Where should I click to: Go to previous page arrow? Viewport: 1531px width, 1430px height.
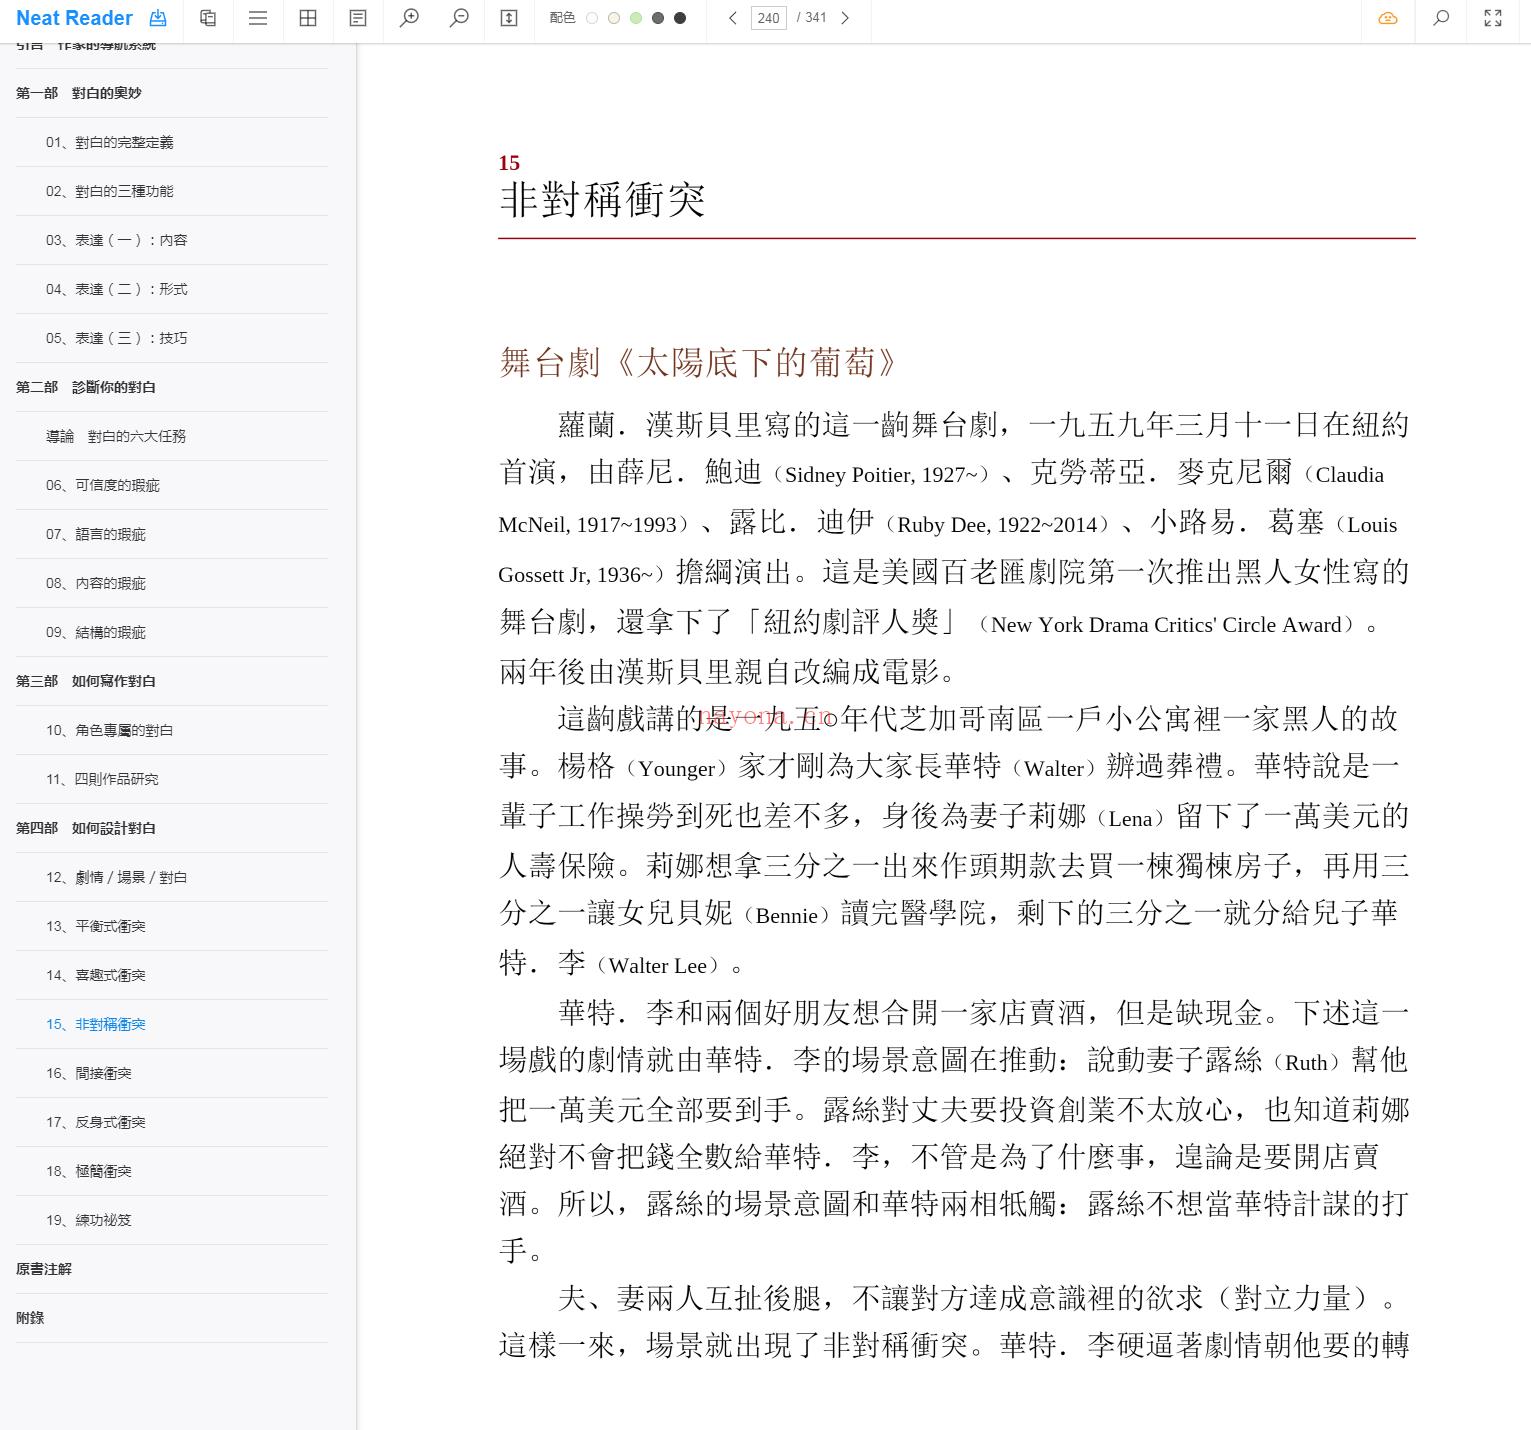tap(733, 18)
